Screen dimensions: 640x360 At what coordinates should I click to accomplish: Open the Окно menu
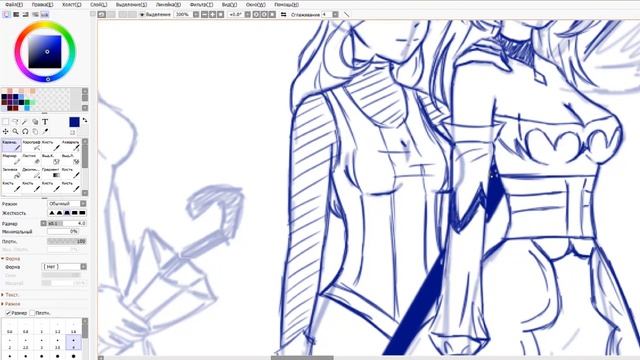coord(256,4)
